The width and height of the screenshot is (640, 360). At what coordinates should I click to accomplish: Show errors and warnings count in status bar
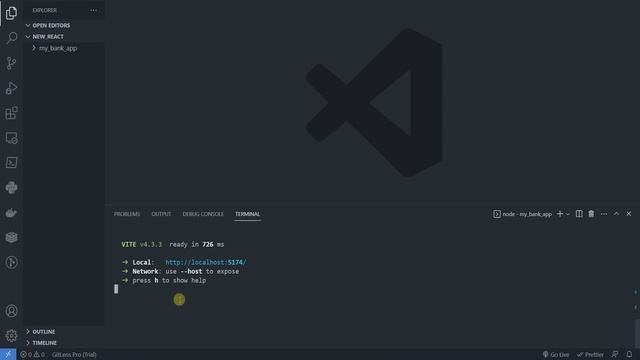pyautogui.click(x=33, y=354)
